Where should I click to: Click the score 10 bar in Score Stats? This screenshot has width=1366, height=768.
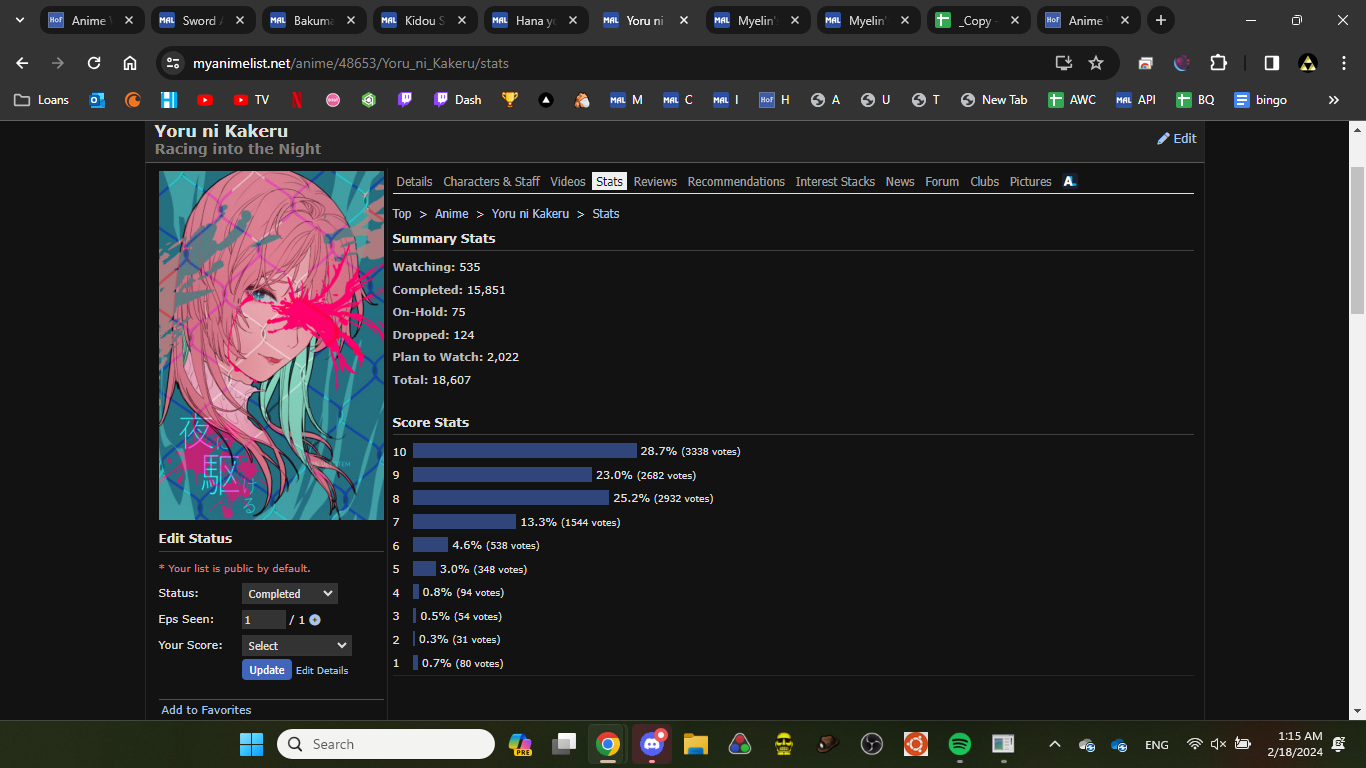[x=525, y=451]
